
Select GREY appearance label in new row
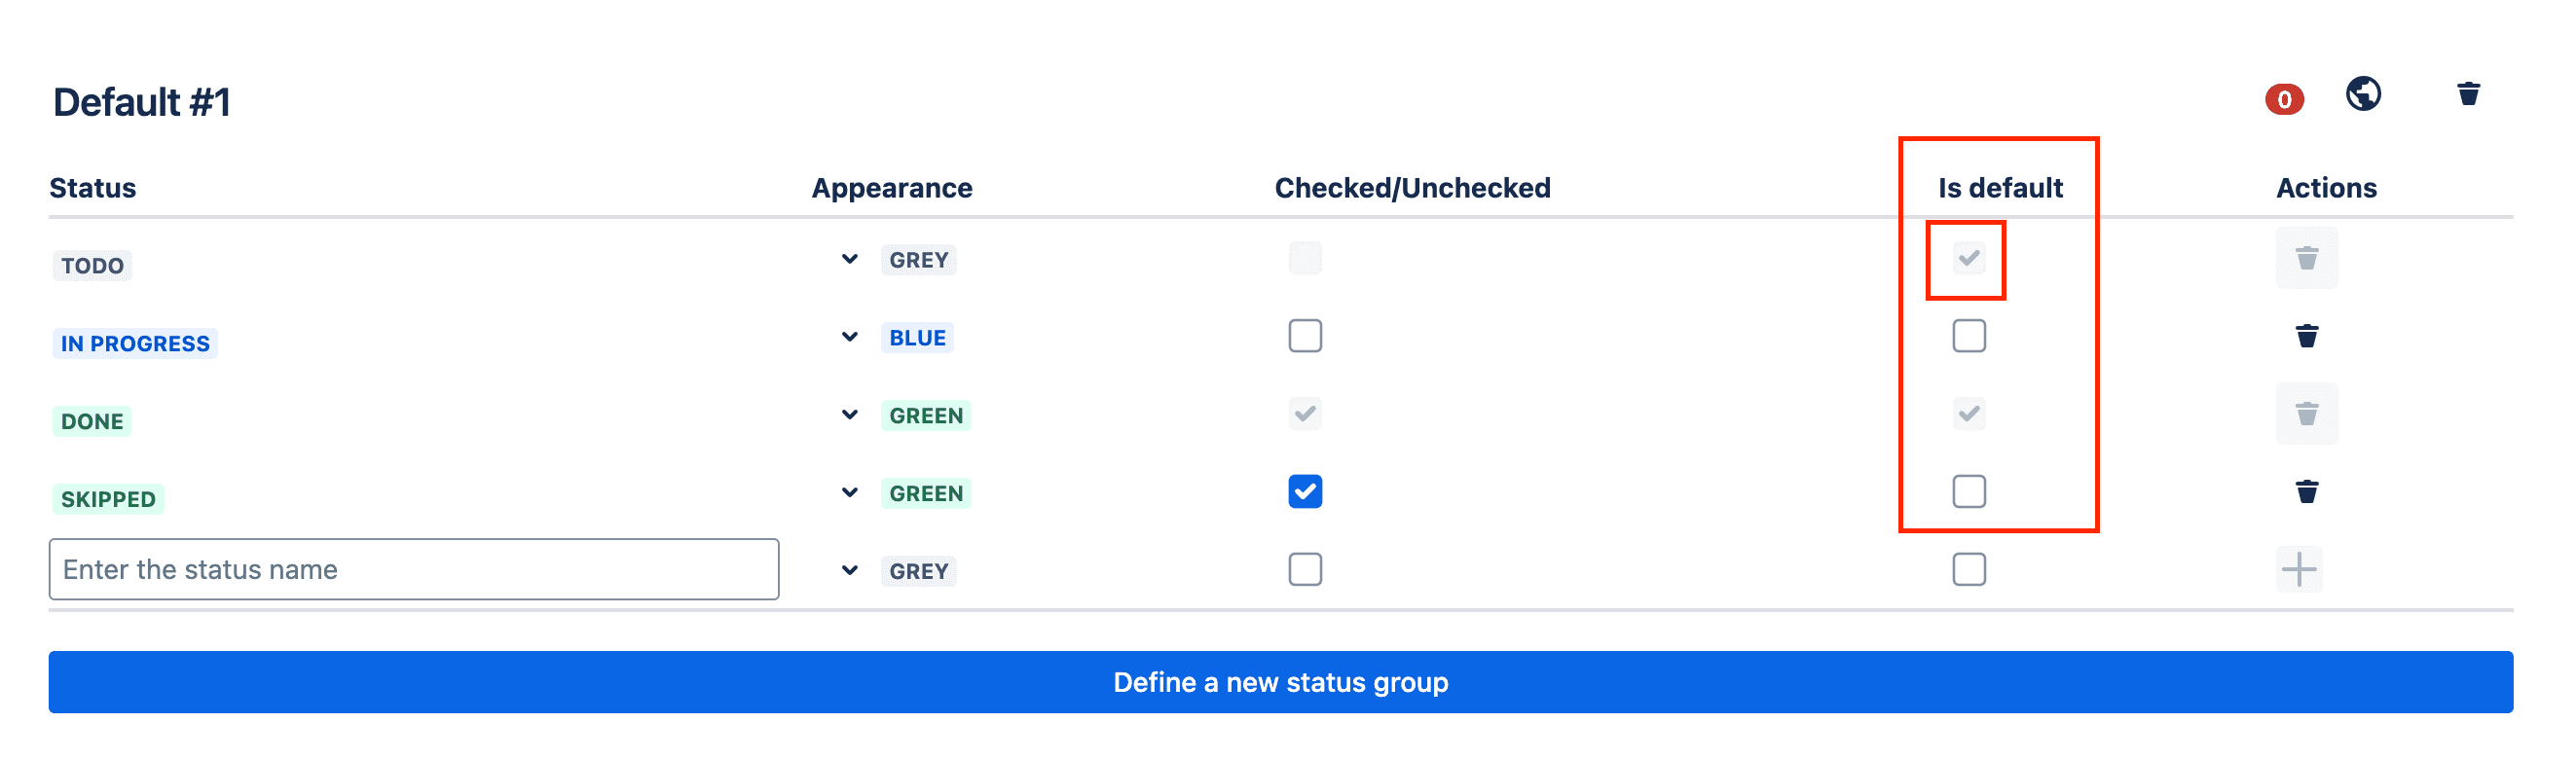point(918,571)
